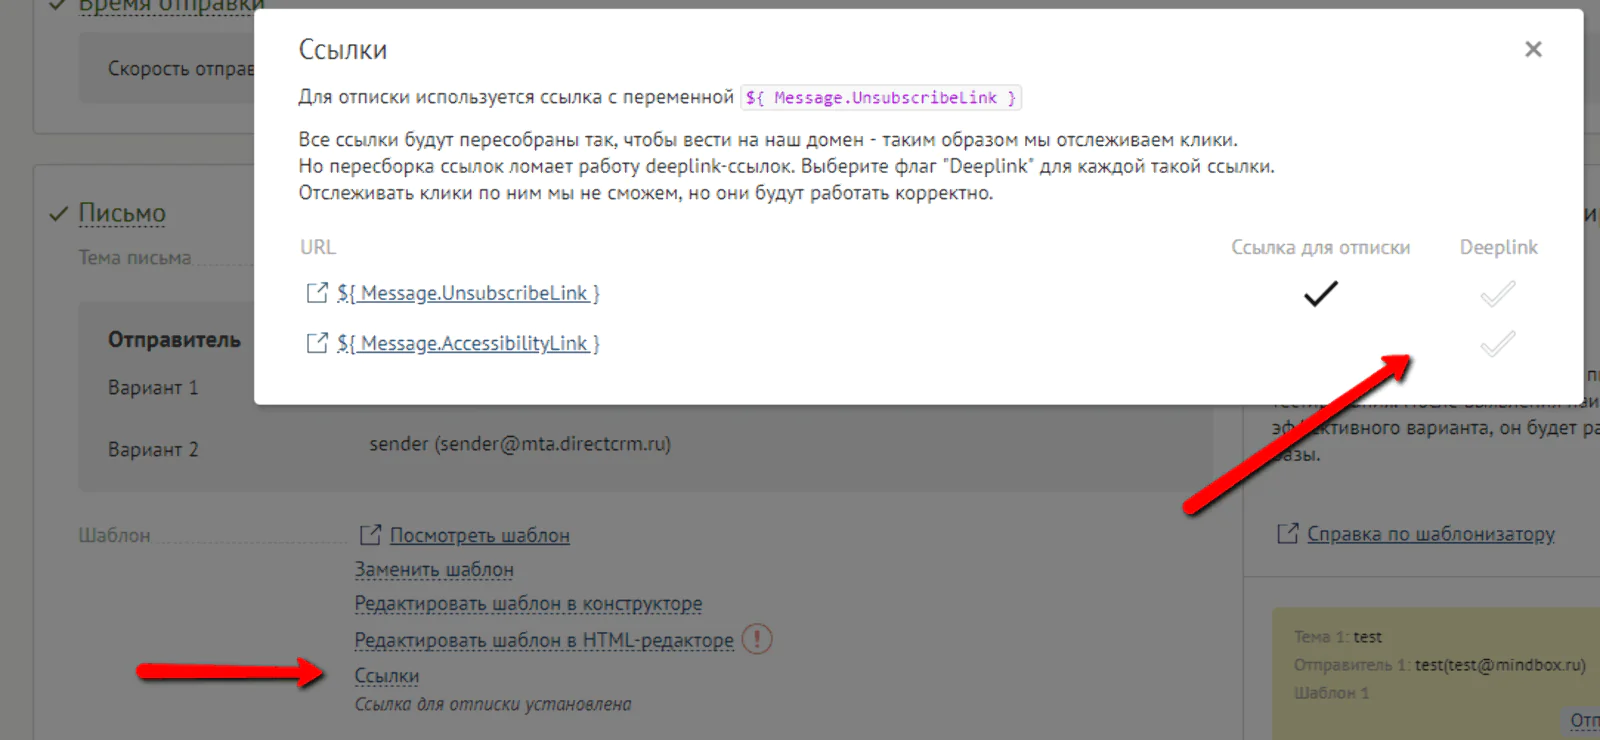1600x740 pixels.
Task: Click Тема 1: test in preview card
Action: (1338, 637)
